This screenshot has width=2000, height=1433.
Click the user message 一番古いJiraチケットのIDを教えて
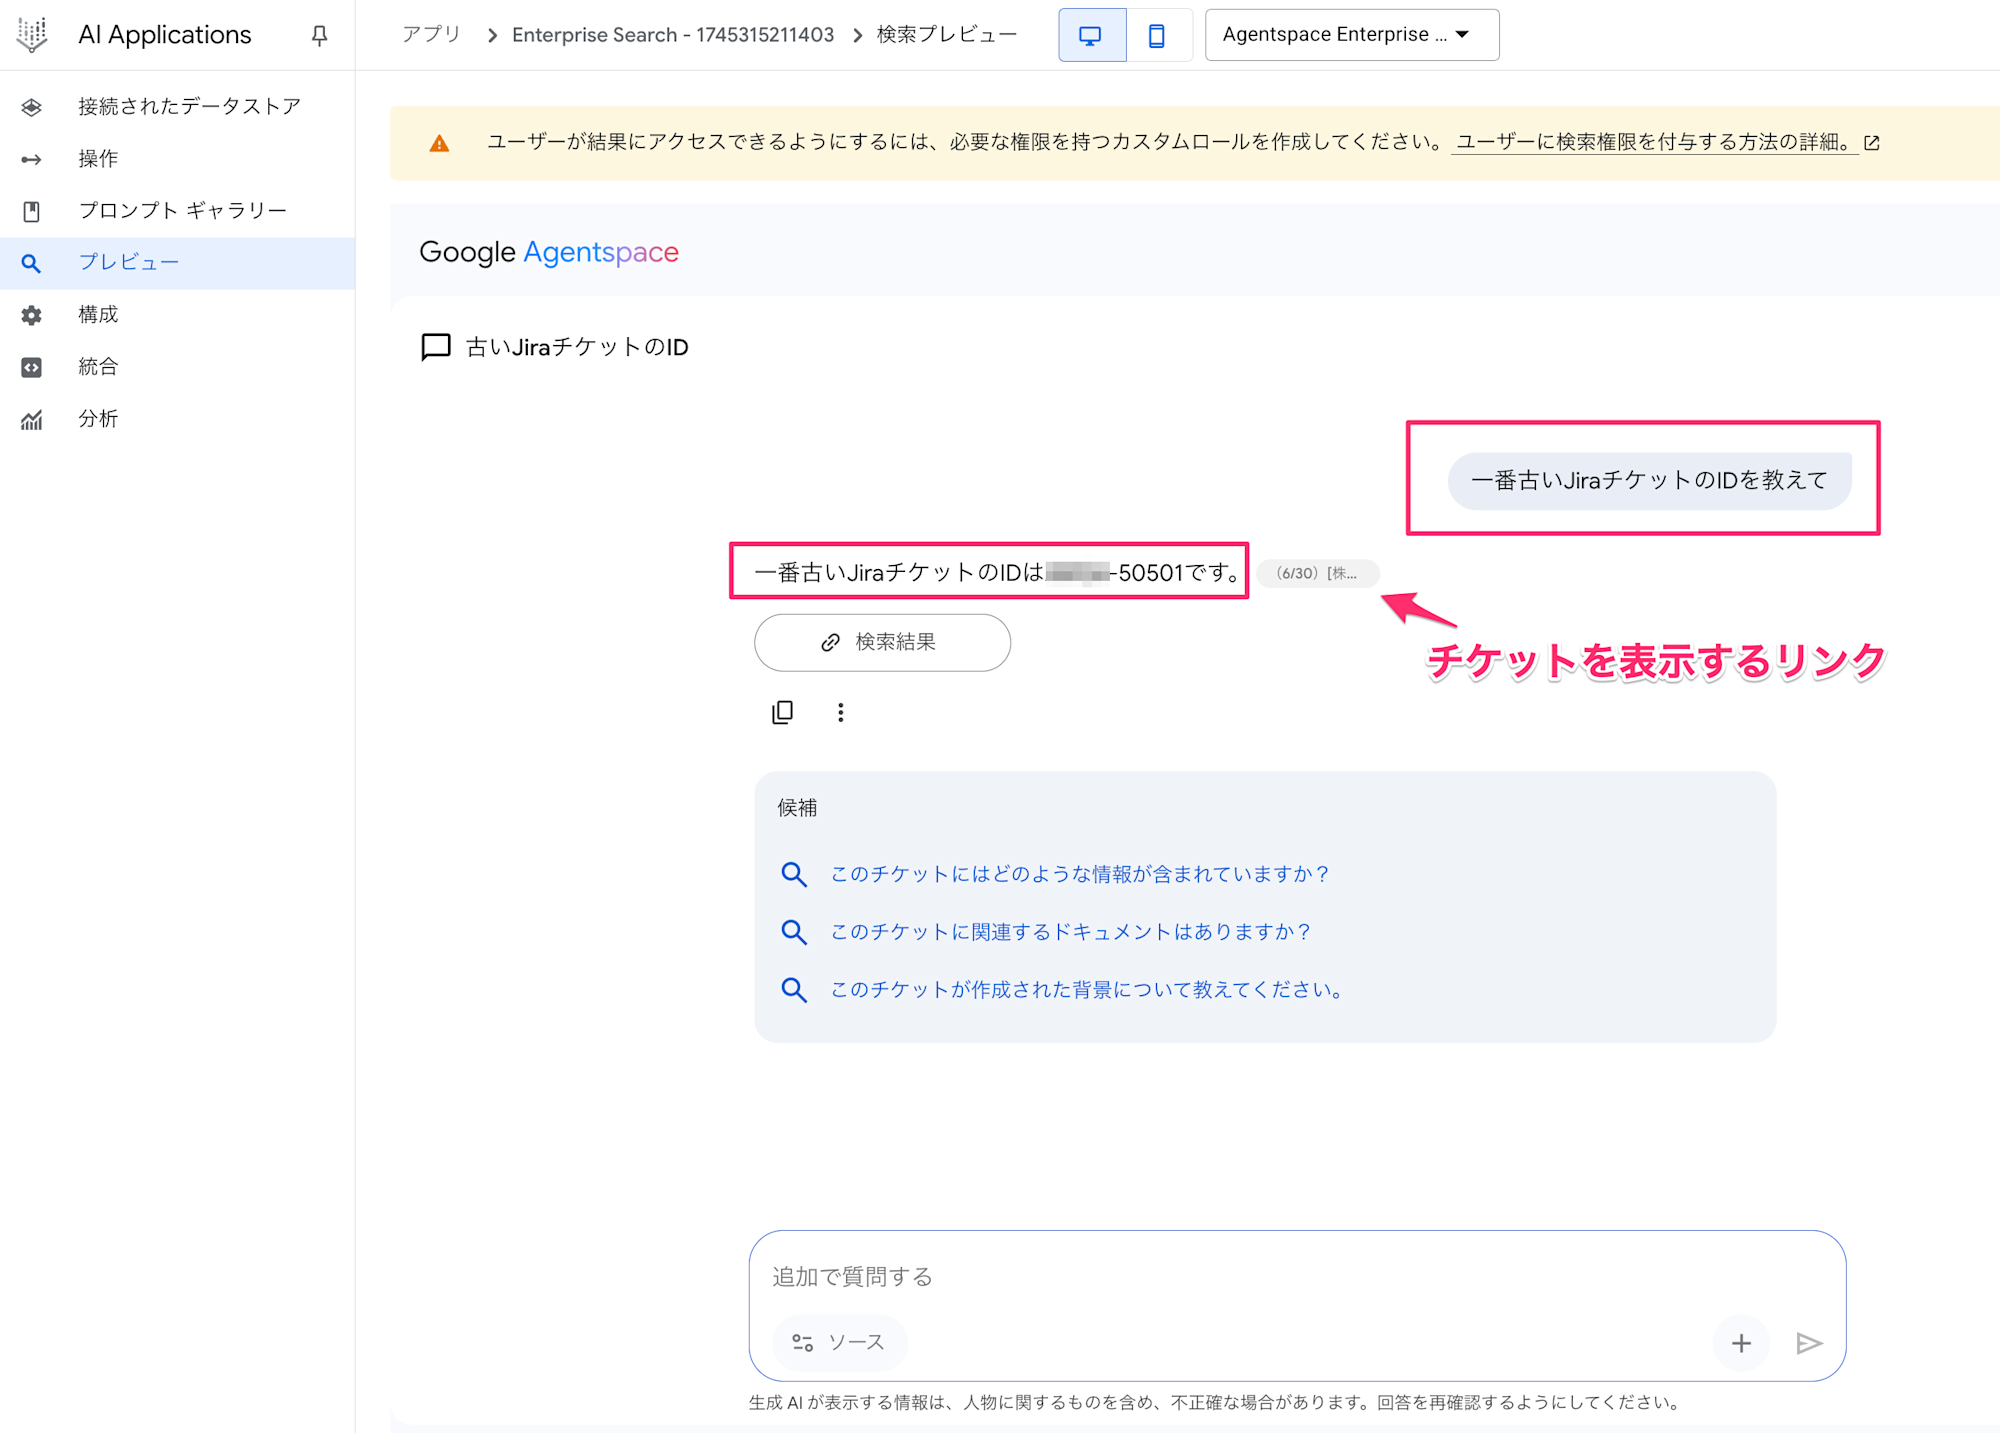pyautogui.click(x=1649, y=480)
